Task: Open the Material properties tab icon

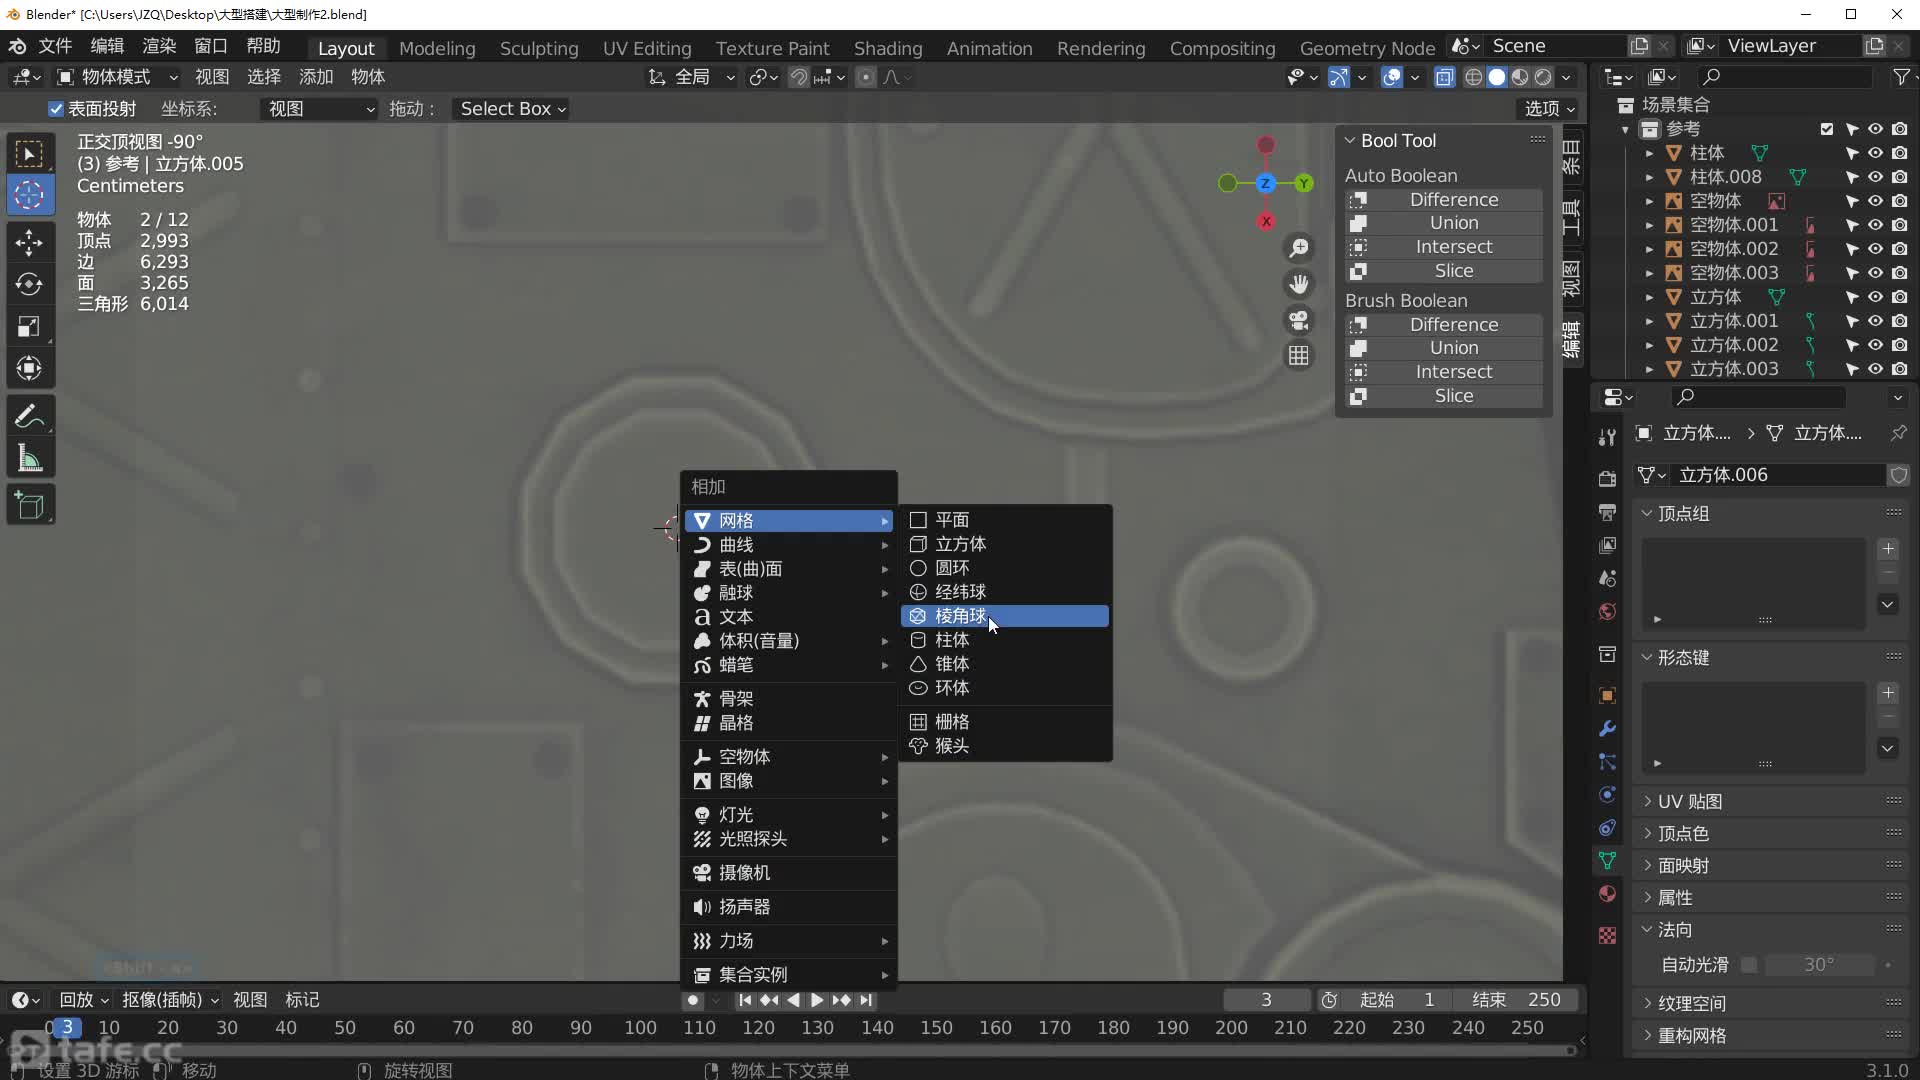Action: 1607,894
